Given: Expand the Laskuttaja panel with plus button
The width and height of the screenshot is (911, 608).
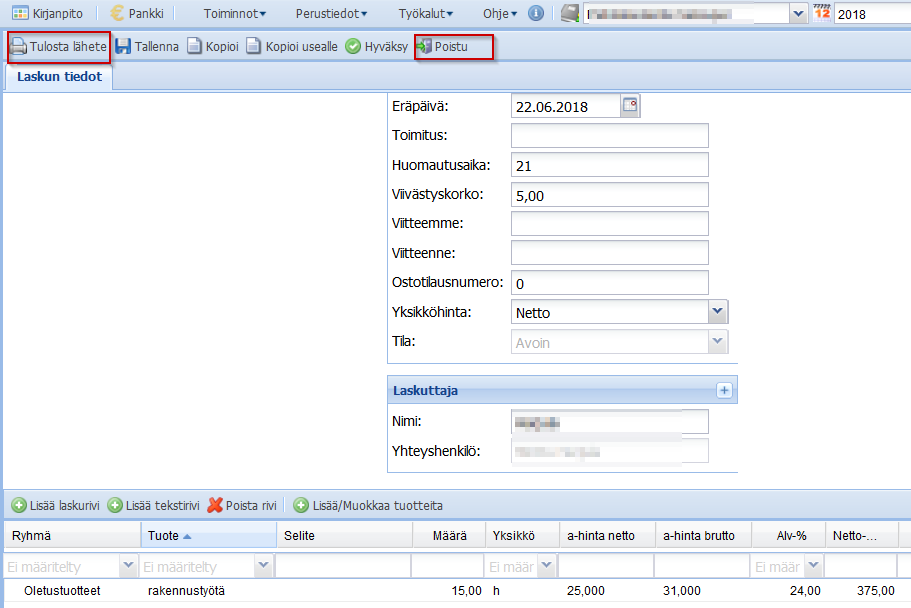Looking at the screenshot, I should (725, 390).
